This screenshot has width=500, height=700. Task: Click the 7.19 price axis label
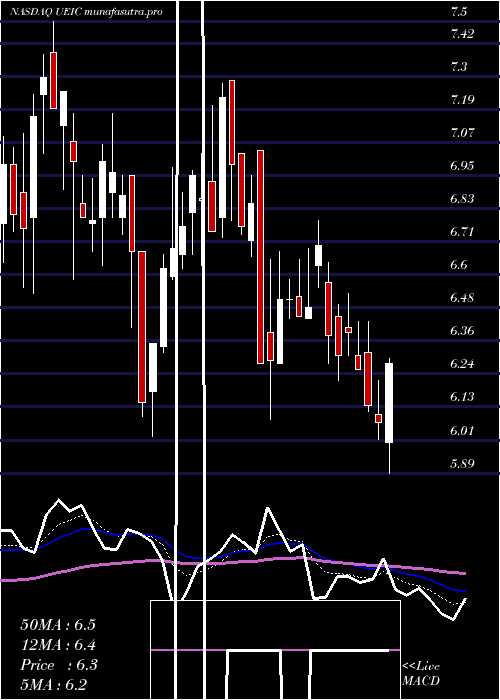[462, 100]
